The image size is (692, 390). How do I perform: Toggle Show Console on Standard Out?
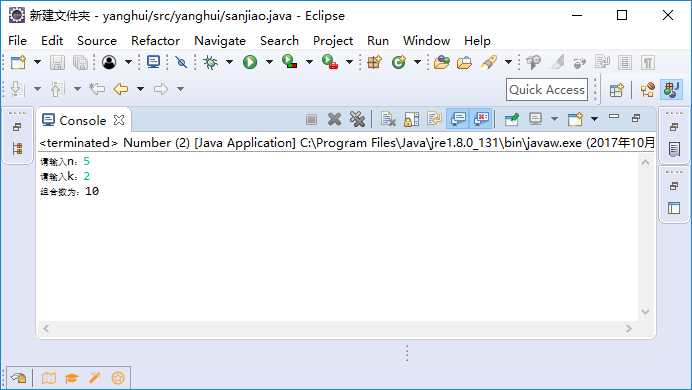pyautogui.click(x=458, y=119)
